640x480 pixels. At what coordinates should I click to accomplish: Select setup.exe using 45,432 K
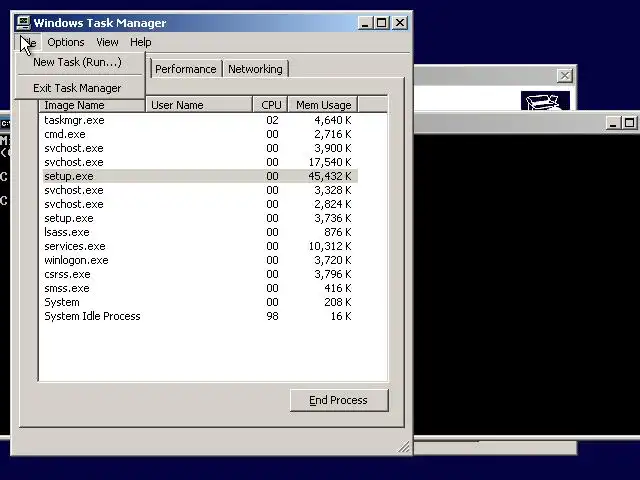coord(200,176)
